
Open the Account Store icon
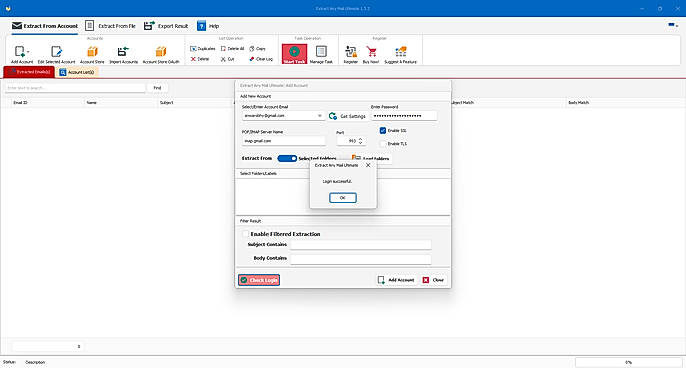point(92,54)
